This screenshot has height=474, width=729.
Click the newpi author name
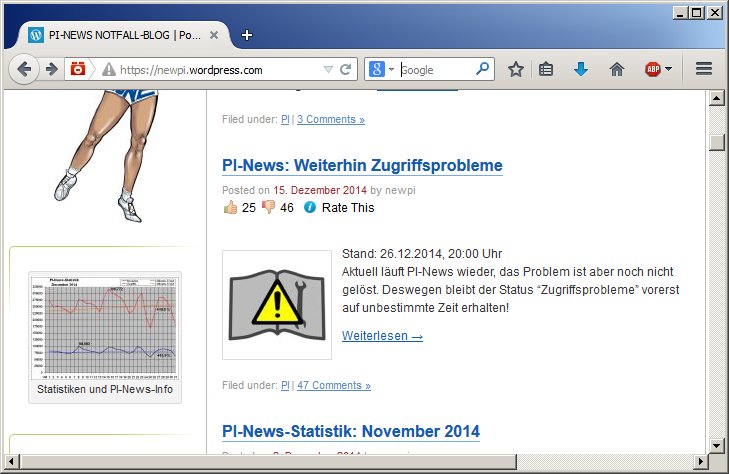[400, 190]
